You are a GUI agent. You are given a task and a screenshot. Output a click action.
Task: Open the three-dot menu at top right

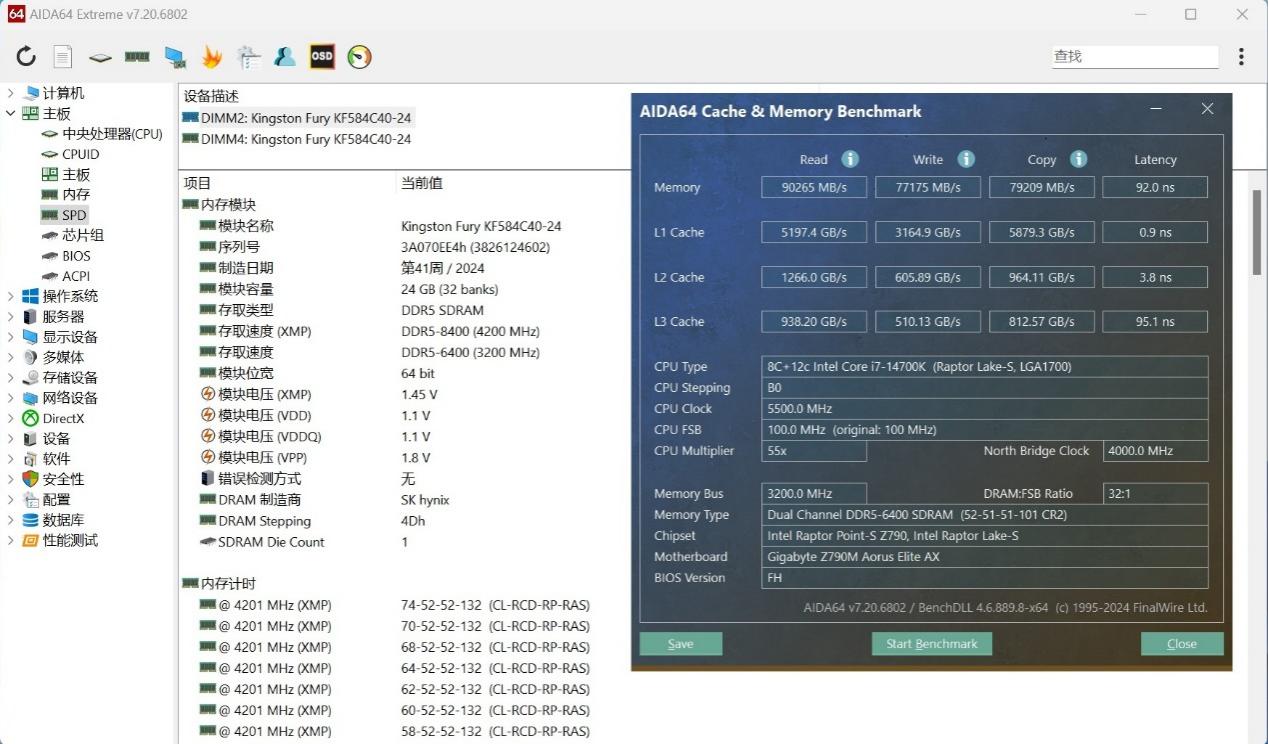(1241, 57)
